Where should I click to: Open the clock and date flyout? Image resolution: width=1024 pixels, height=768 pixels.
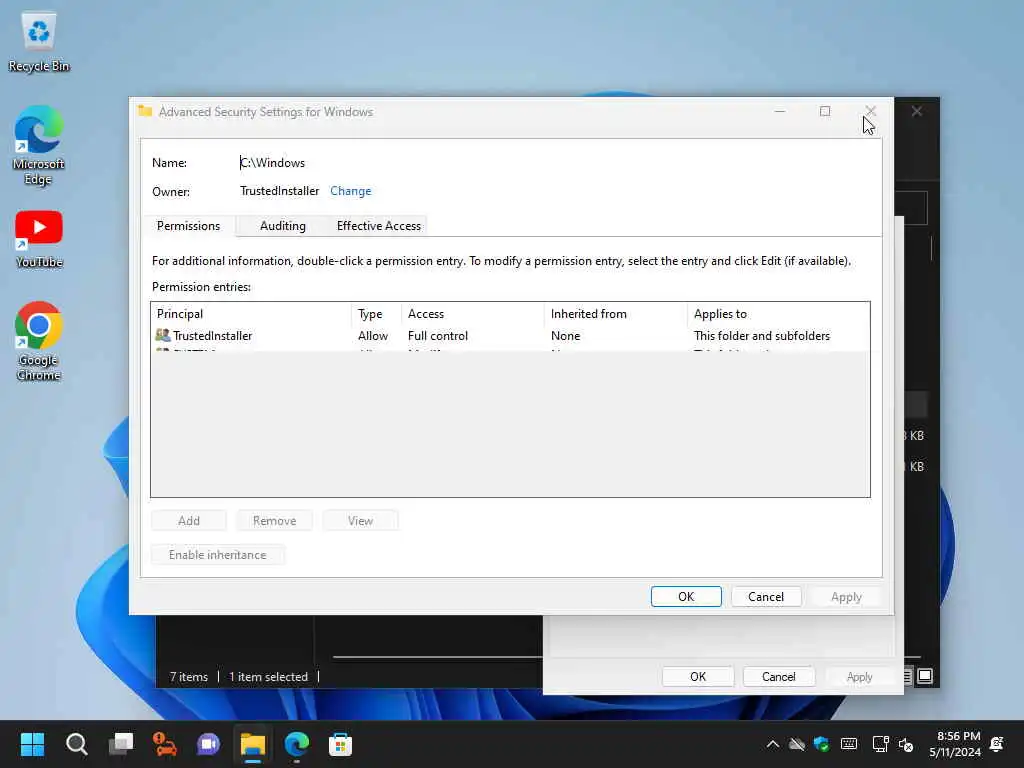click(955, 744)
